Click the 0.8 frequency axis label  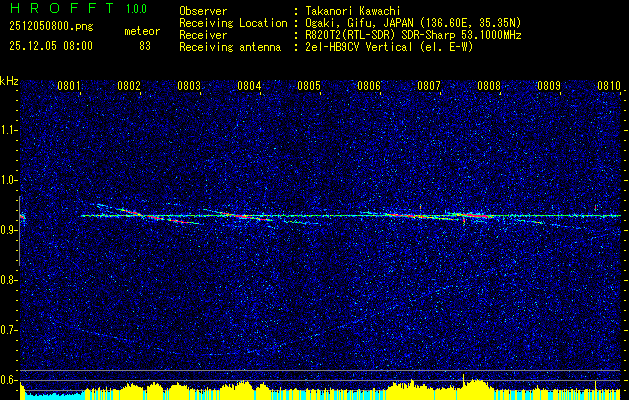click(x=9, y=280)
